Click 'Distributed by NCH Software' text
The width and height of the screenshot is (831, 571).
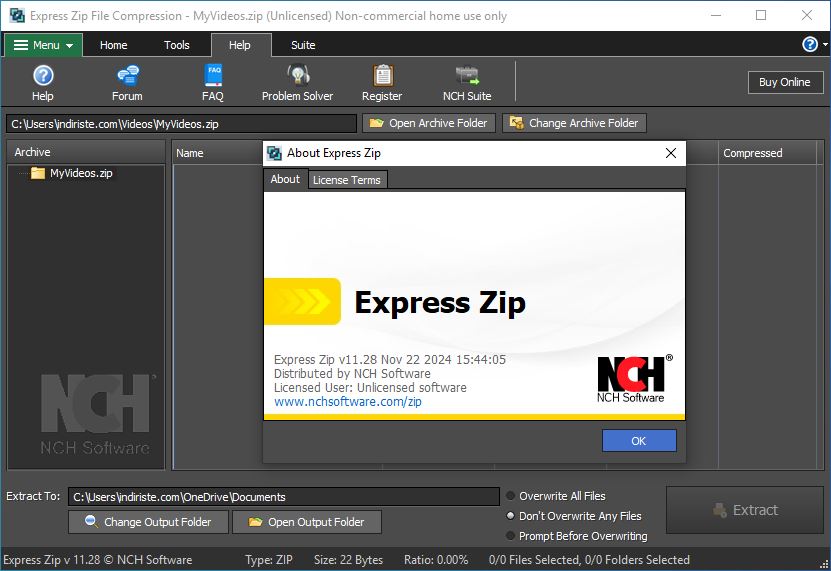coord(352,374)
